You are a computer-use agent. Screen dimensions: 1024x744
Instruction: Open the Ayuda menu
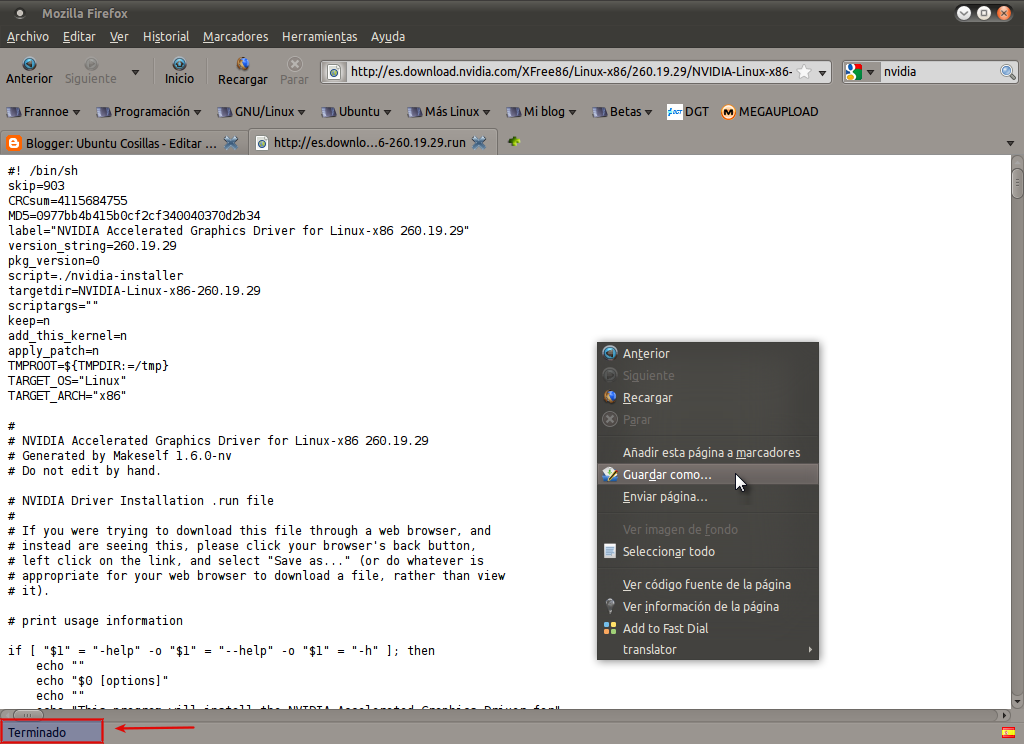[388, 37]
